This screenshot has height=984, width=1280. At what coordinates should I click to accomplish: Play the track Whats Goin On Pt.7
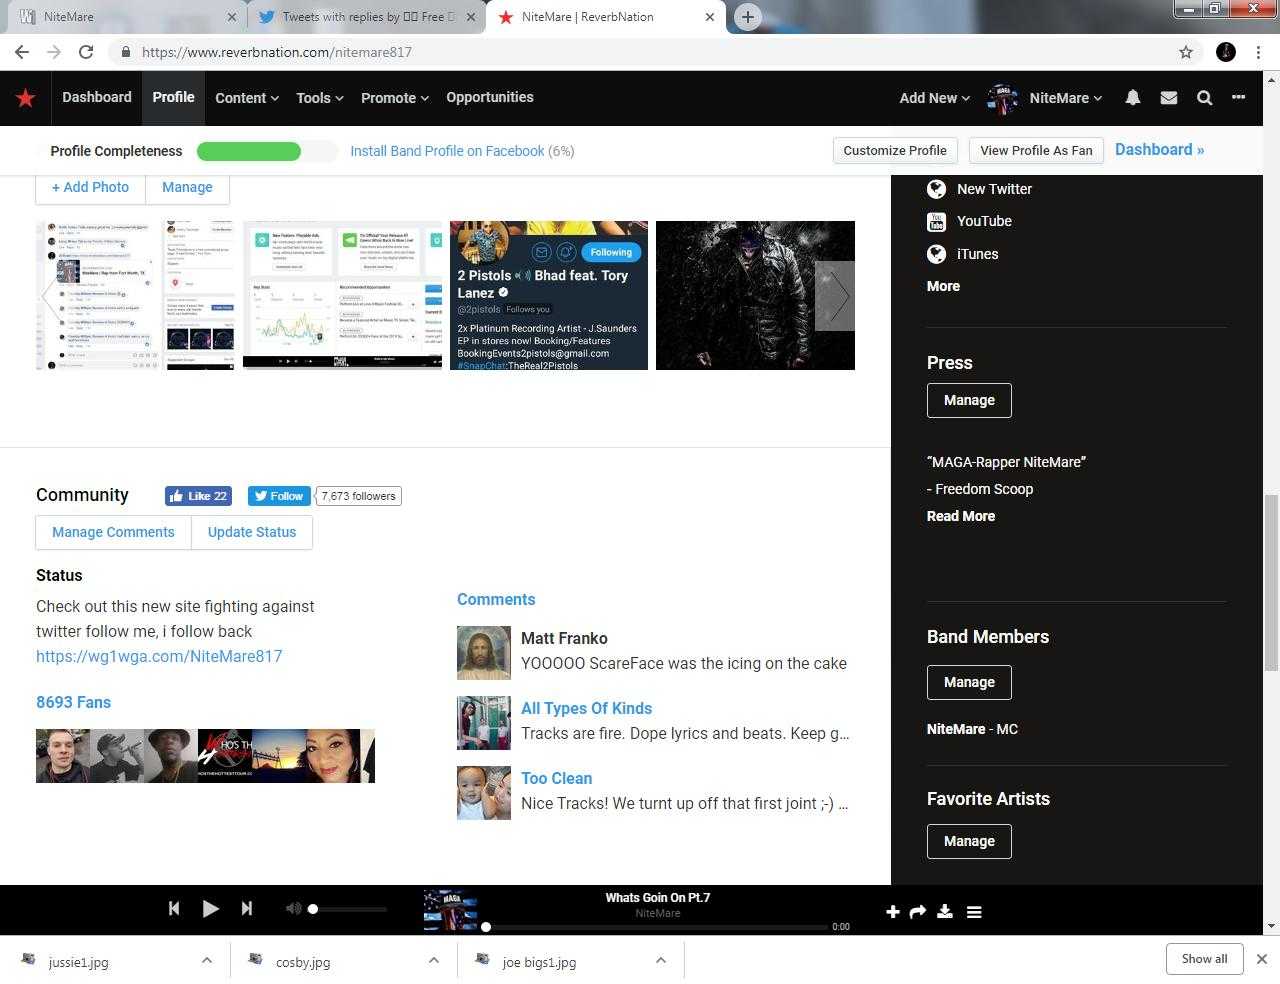(x=210, y=908)
